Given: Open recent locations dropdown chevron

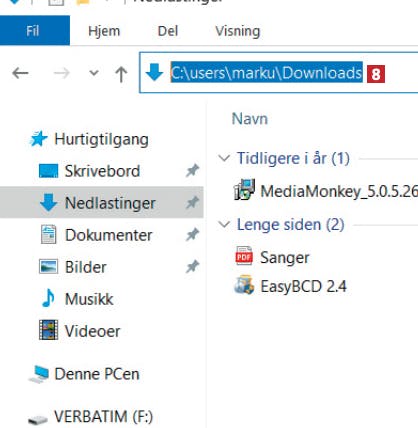Looking at the screenshot, I should pyautogui.click(x=94, y=72).
